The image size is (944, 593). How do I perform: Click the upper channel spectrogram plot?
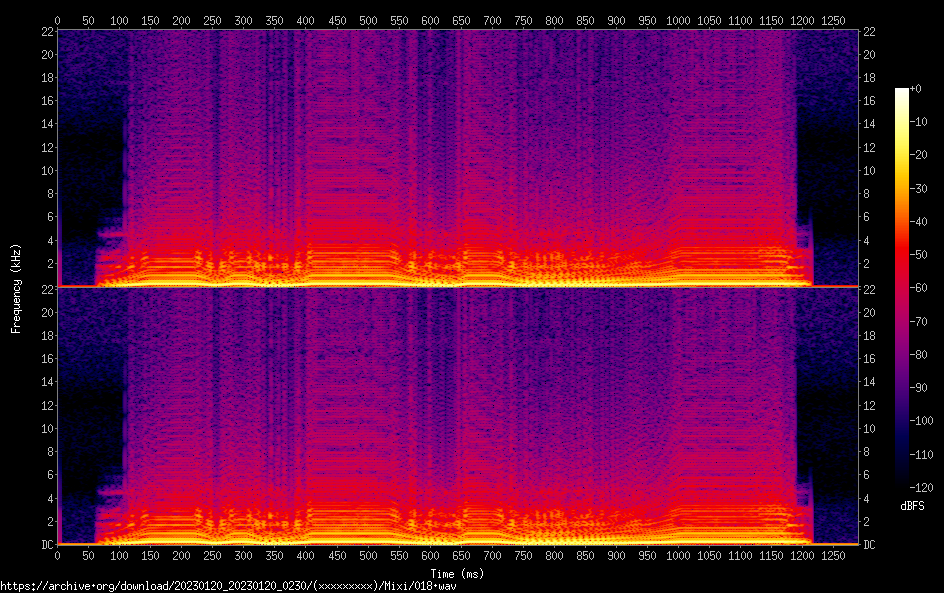tap(457, 158)
